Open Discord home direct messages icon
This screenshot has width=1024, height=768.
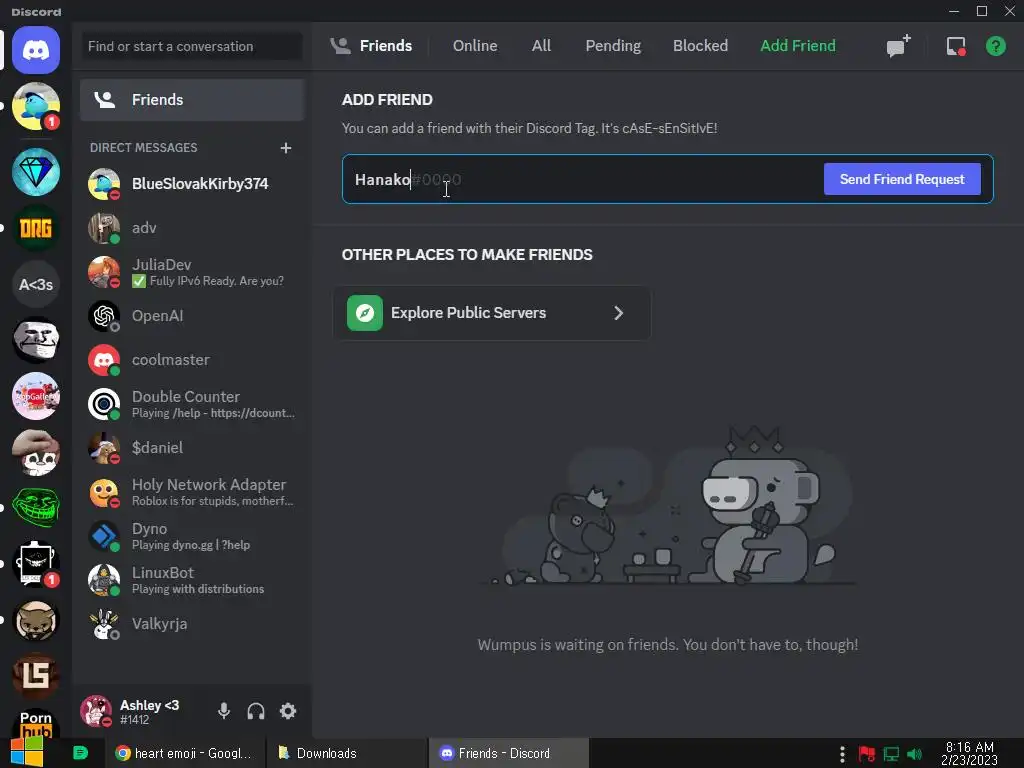[36, 50]
